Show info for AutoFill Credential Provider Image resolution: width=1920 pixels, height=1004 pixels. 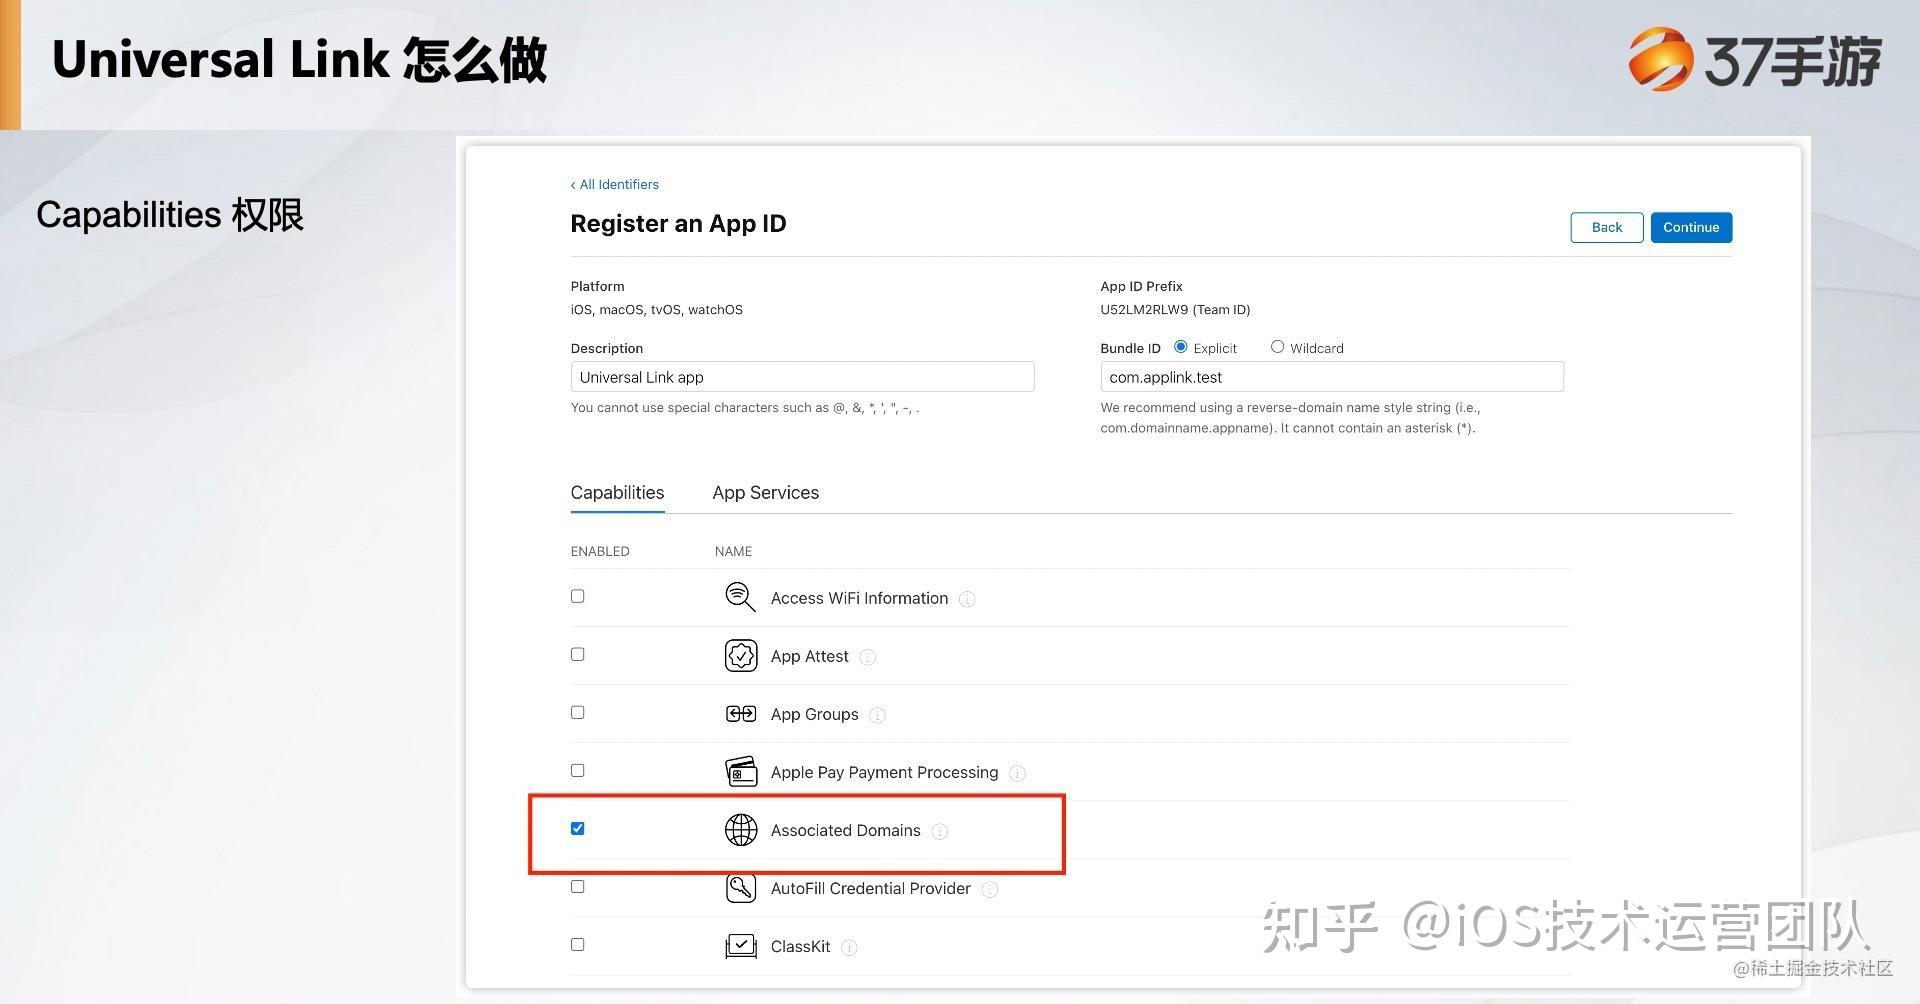click(990, 889)
